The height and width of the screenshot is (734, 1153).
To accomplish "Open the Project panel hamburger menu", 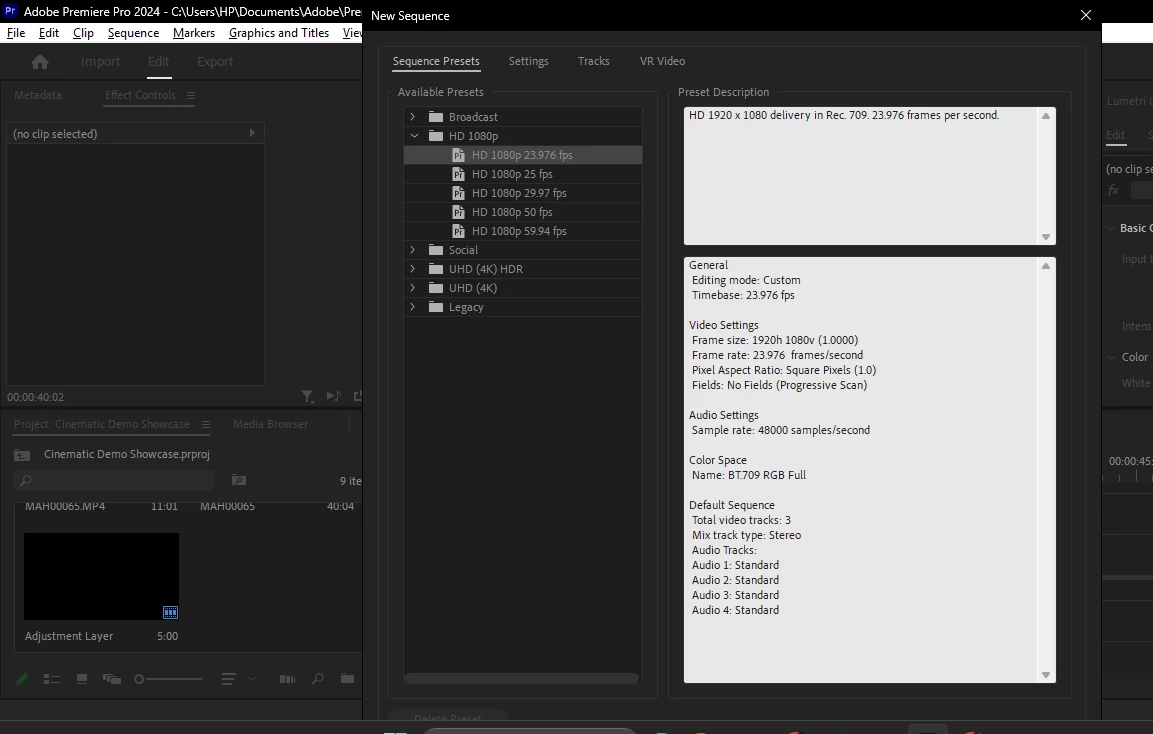I will tap(206, 424).
